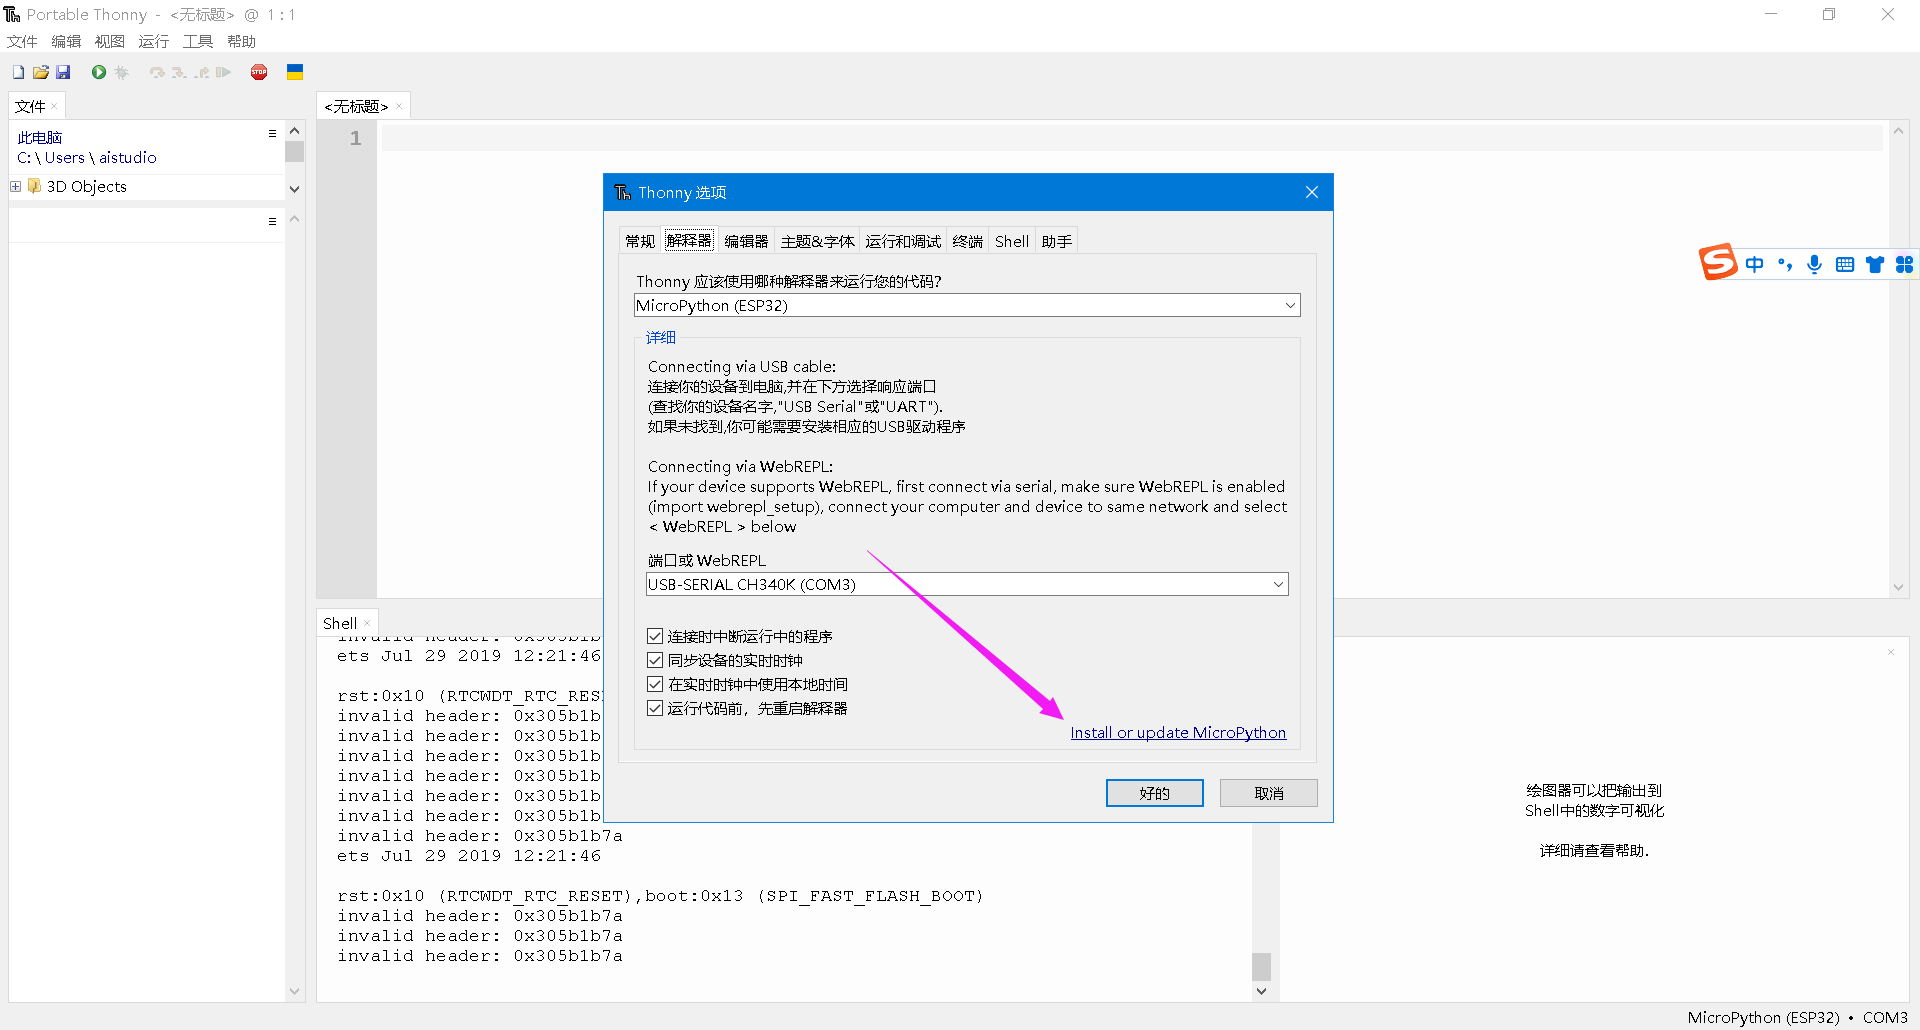The width and height of the screenshot is (1920, 1030).
Task: Click the Resume debug icon
Action: [x=224, y=72]
